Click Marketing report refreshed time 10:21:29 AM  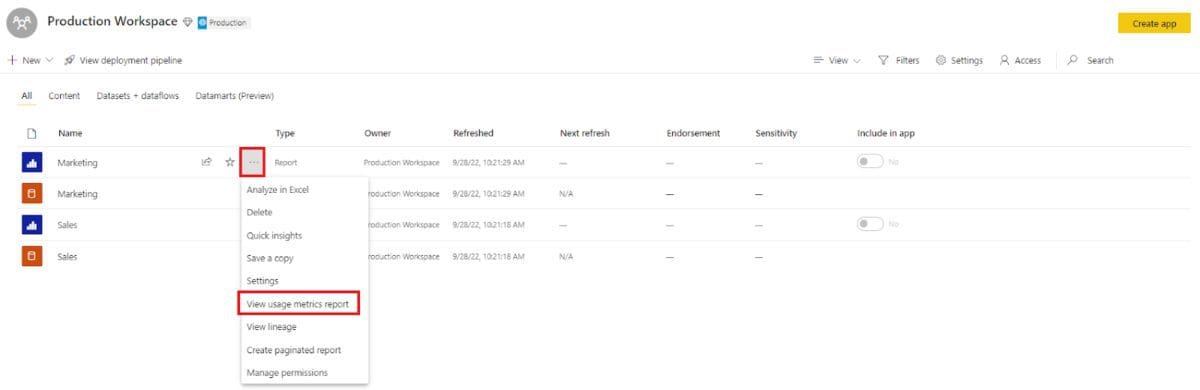coord(488,162)
